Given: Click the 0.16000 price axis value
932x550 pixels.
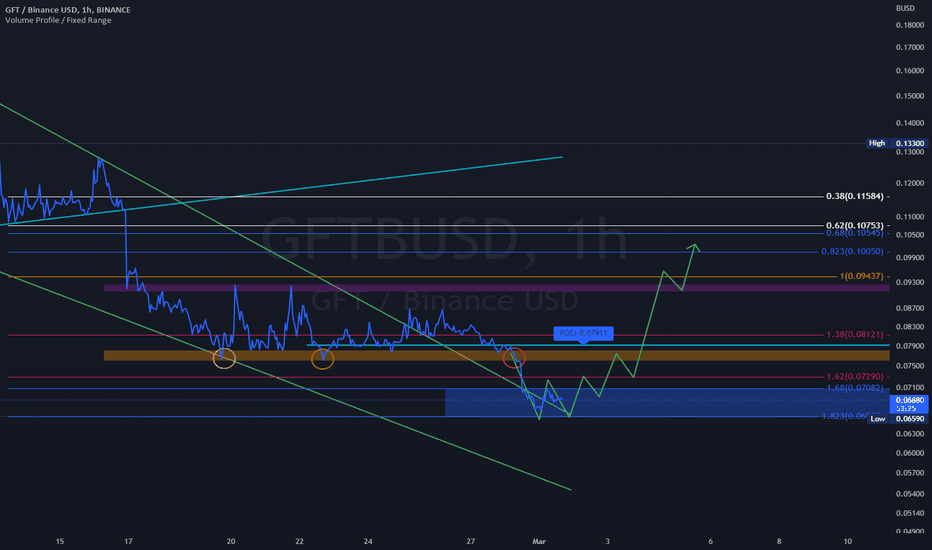Looking at the screenshot, I should point(909,71).
